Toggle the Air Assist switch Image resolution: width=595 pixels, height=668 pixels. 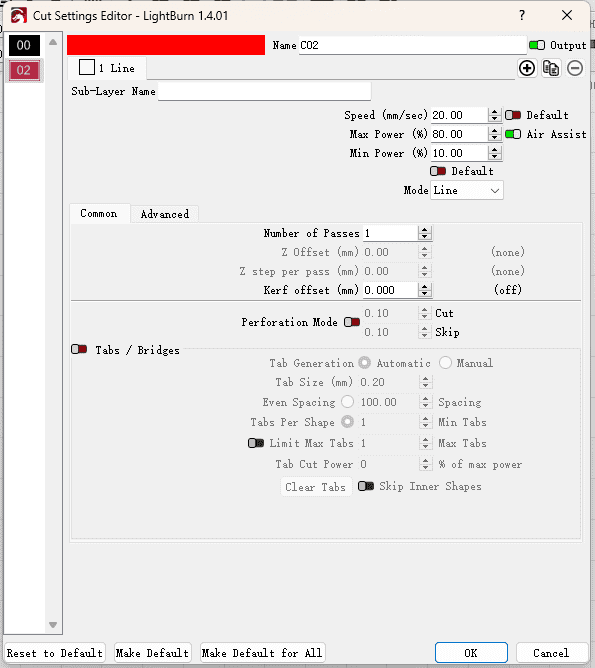point(513,134)
